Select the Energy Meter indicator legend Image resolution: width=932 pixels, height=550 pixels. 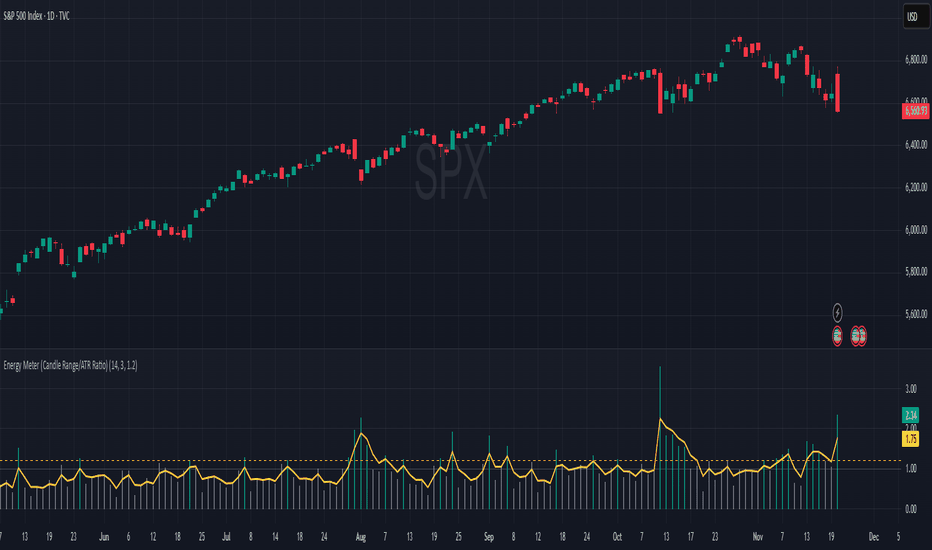click(70, 365)
